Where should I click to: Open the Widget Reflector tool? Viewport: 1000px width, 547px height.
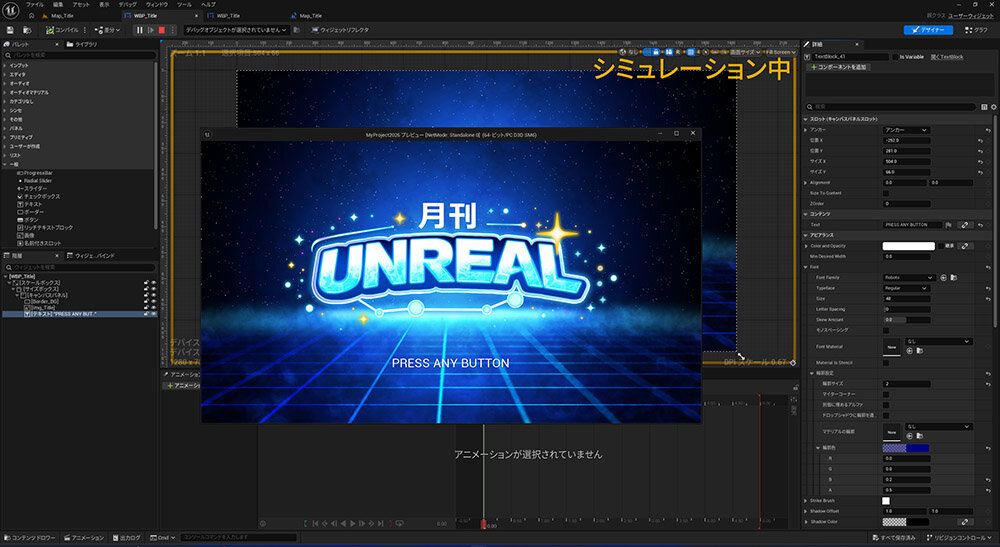point(340,30)
